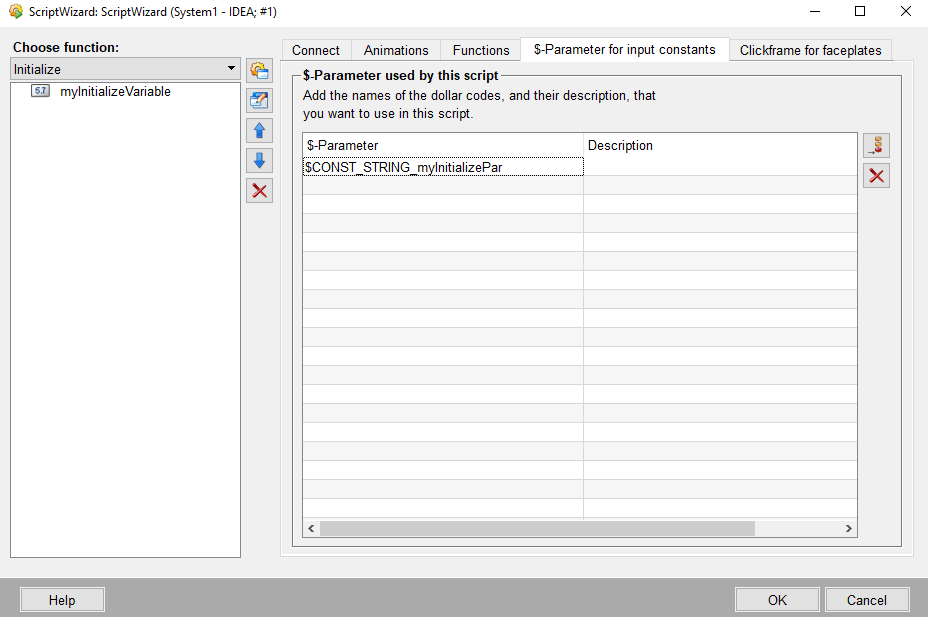Click the Cancel button
The image size is (928, 617).
866,600
